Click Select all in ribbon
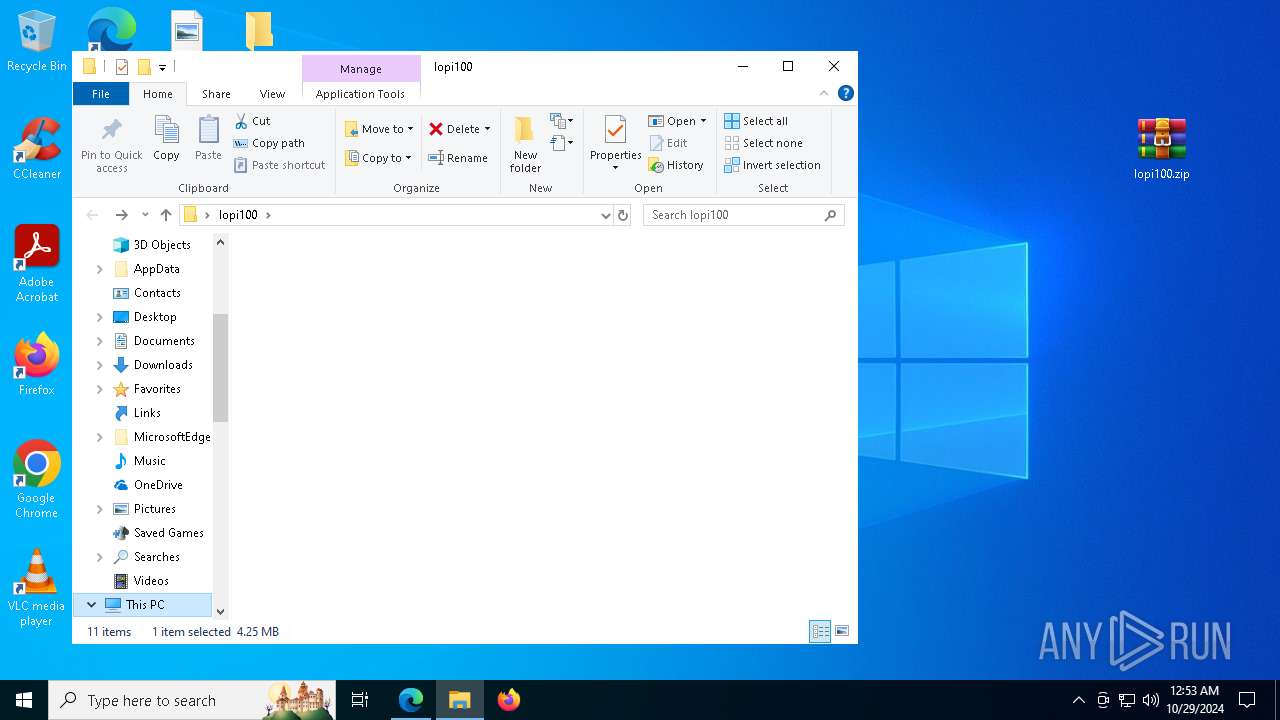Viewport: 1280px width, 720px height. coord(756,121)
